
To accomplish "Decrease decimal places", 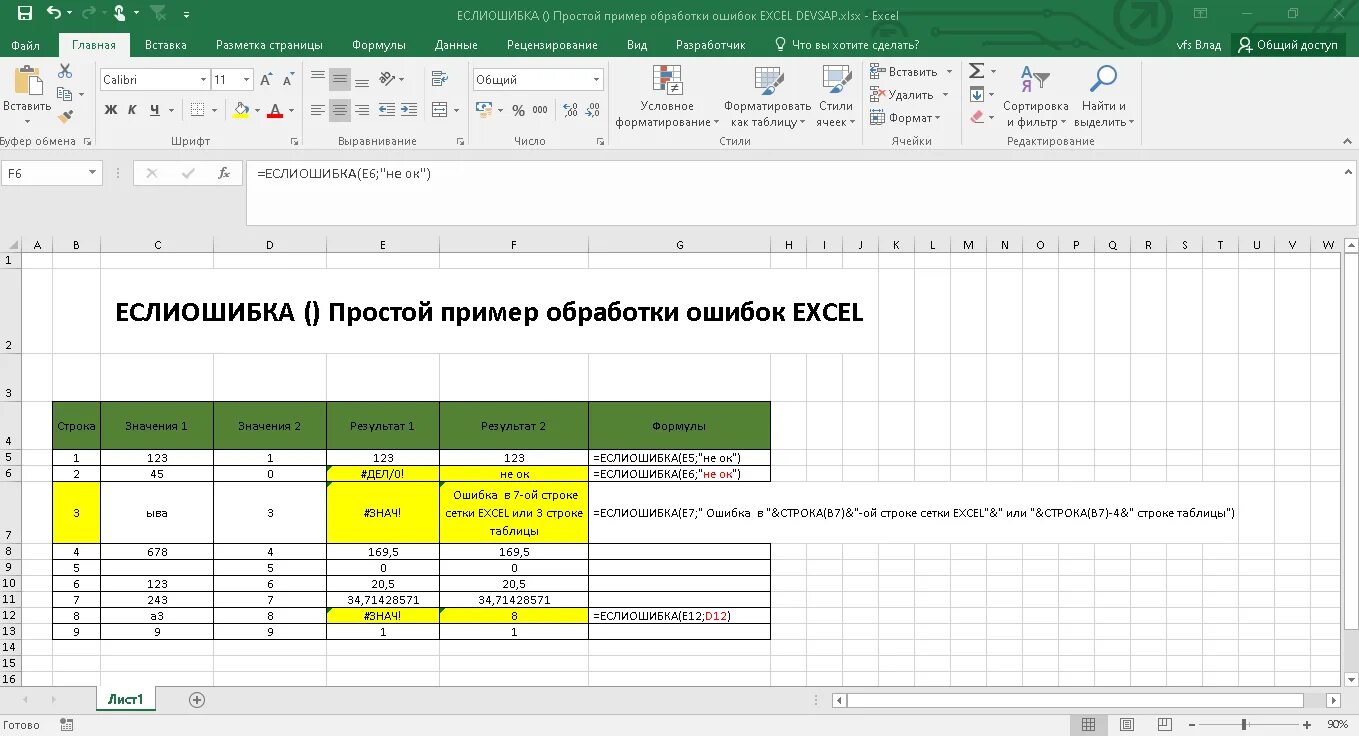I will click(x=594, y=110).
